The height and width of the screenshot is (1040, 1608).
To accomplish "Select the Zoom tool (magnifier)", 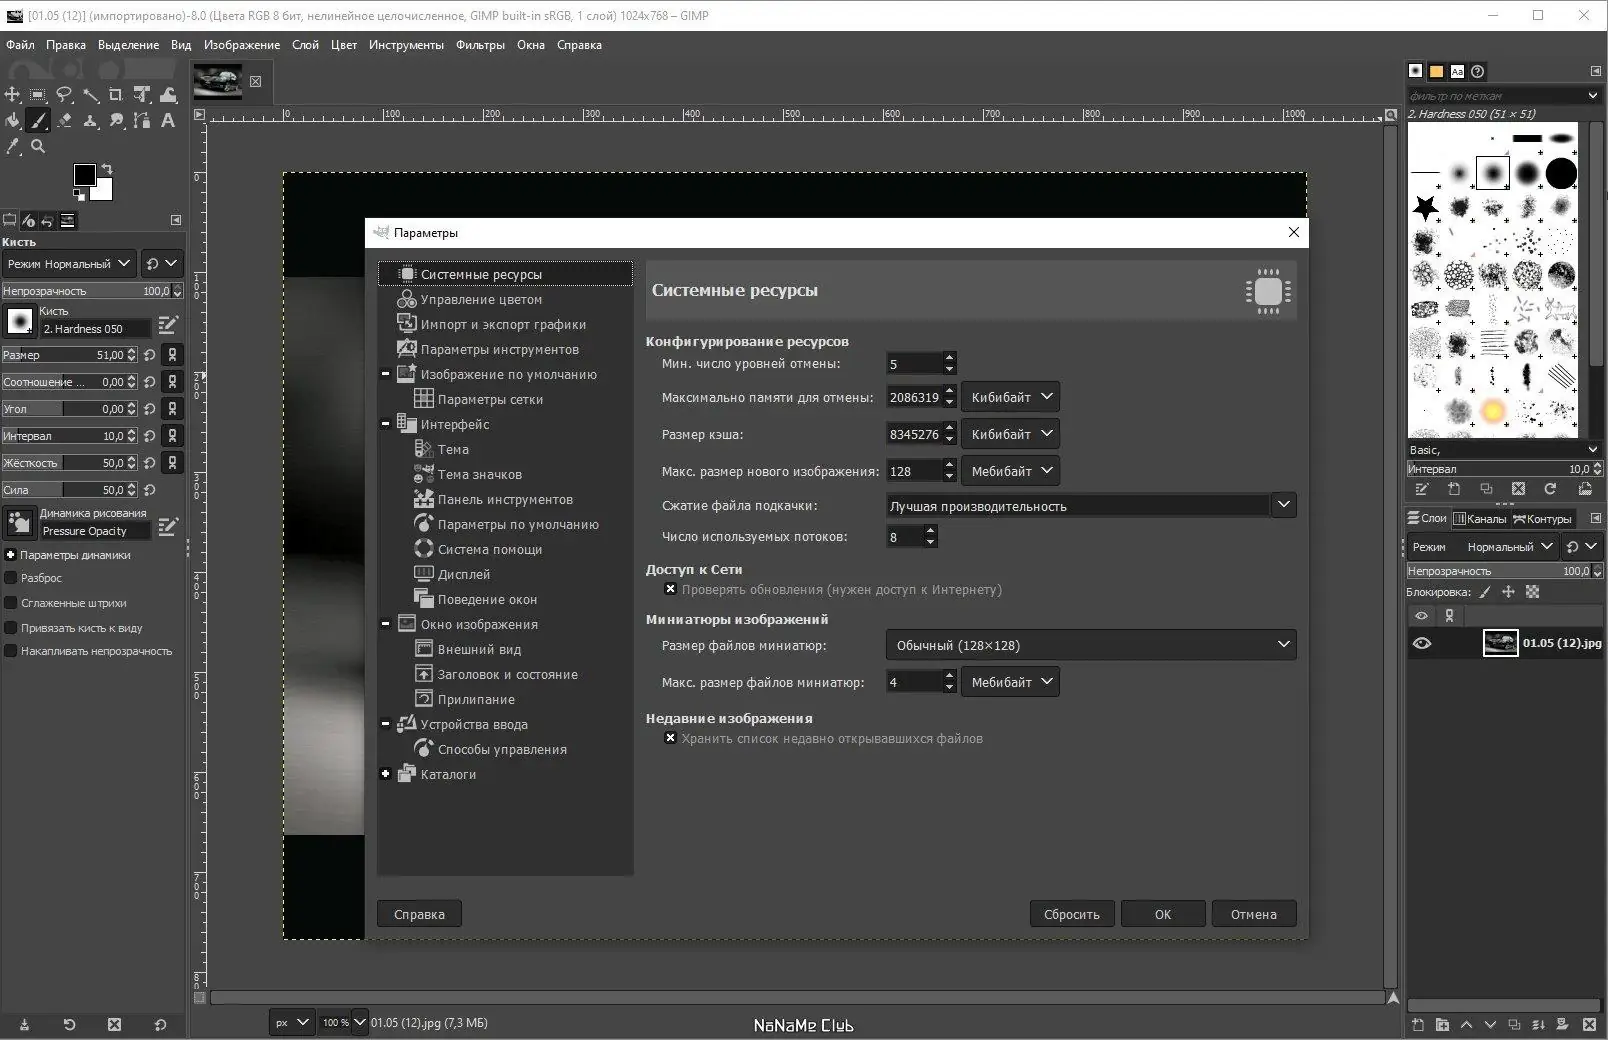I will click(39, 147).
